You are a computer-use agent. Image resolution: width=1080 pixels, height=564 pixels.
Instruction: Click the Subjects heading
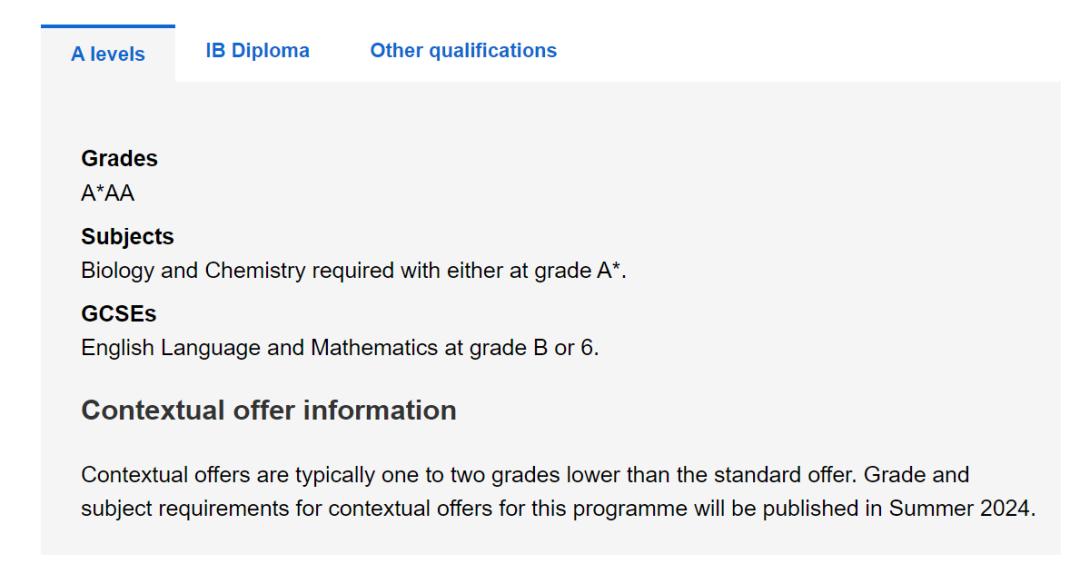tap(127, 236)
